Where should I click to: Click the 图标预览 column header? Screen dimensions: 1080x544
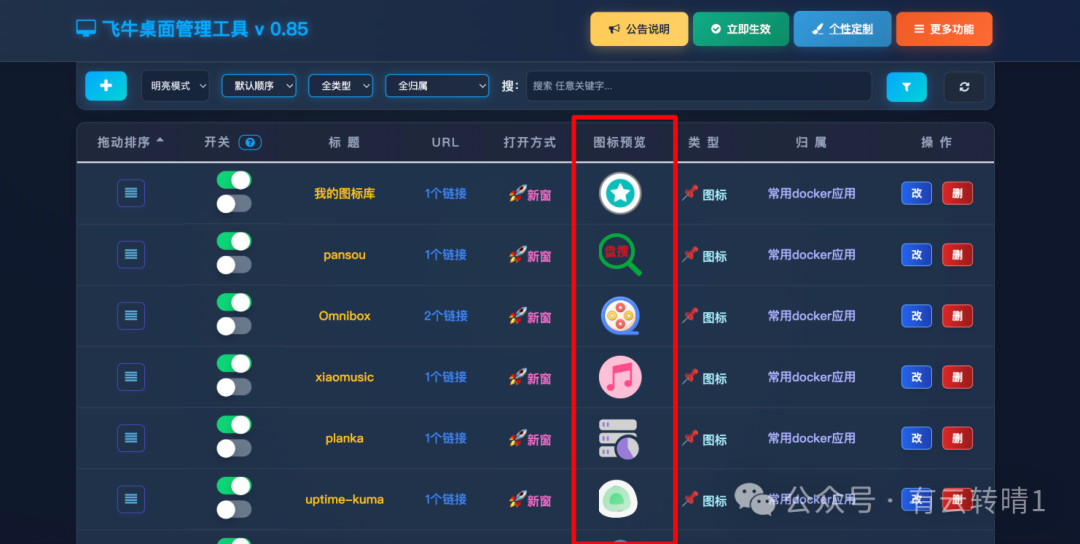tap(620, 143)
